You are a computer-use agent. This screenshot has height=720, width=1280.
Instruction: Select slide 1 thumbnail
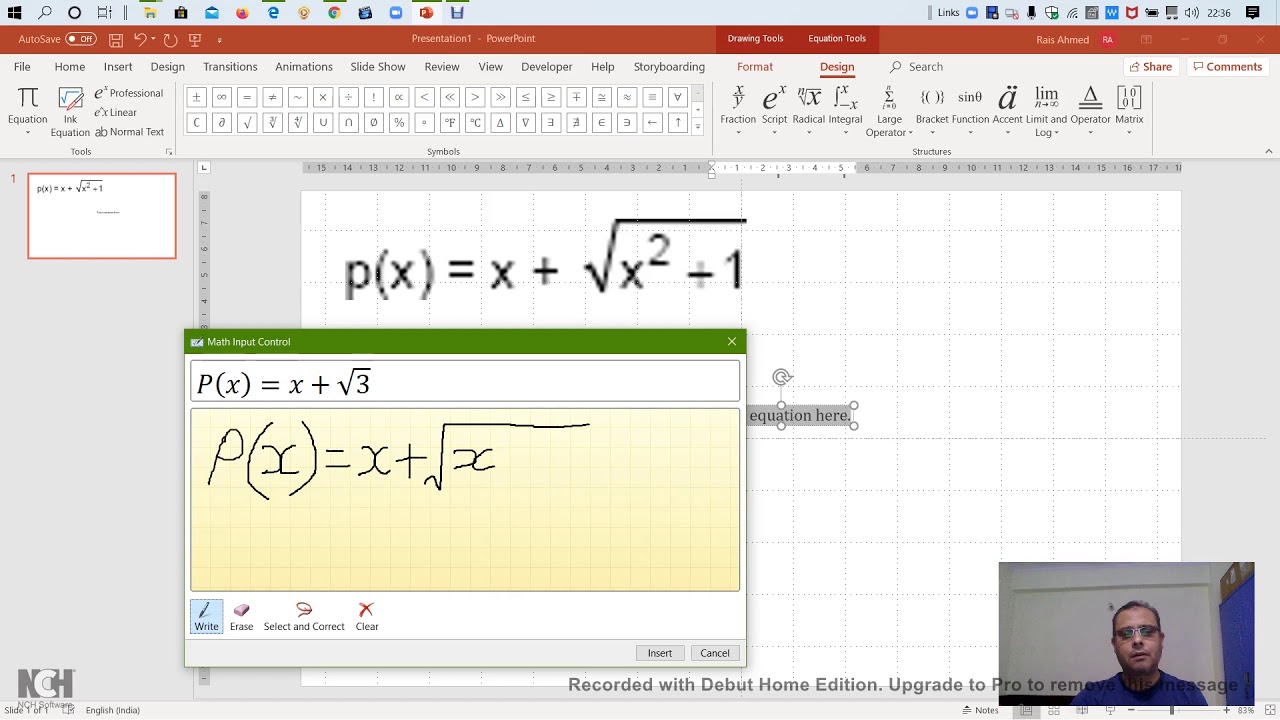click(102, 216)
